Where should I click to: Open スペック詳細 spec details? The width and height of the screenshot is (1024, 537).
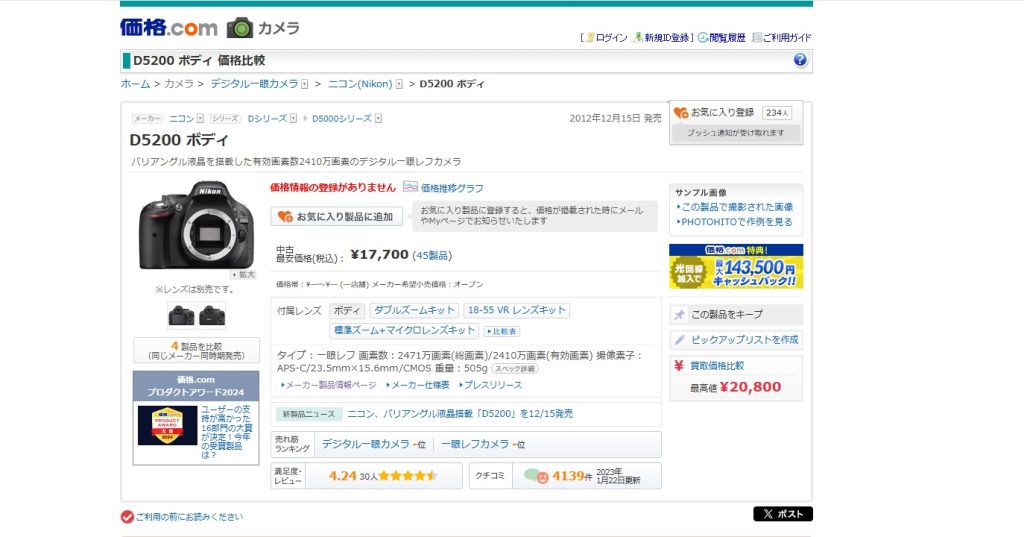tap(515, 369)
